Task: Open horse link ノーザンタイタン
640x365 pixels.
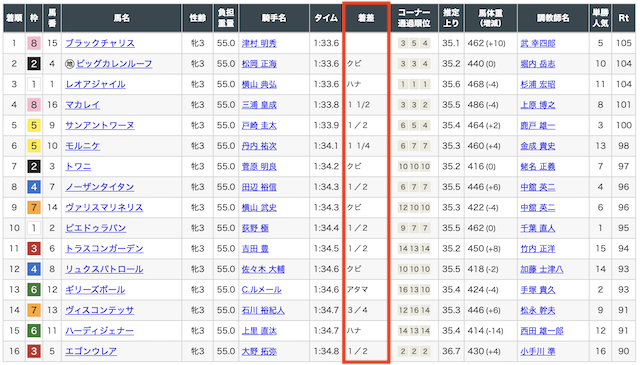Action: [x=100, y=187]
